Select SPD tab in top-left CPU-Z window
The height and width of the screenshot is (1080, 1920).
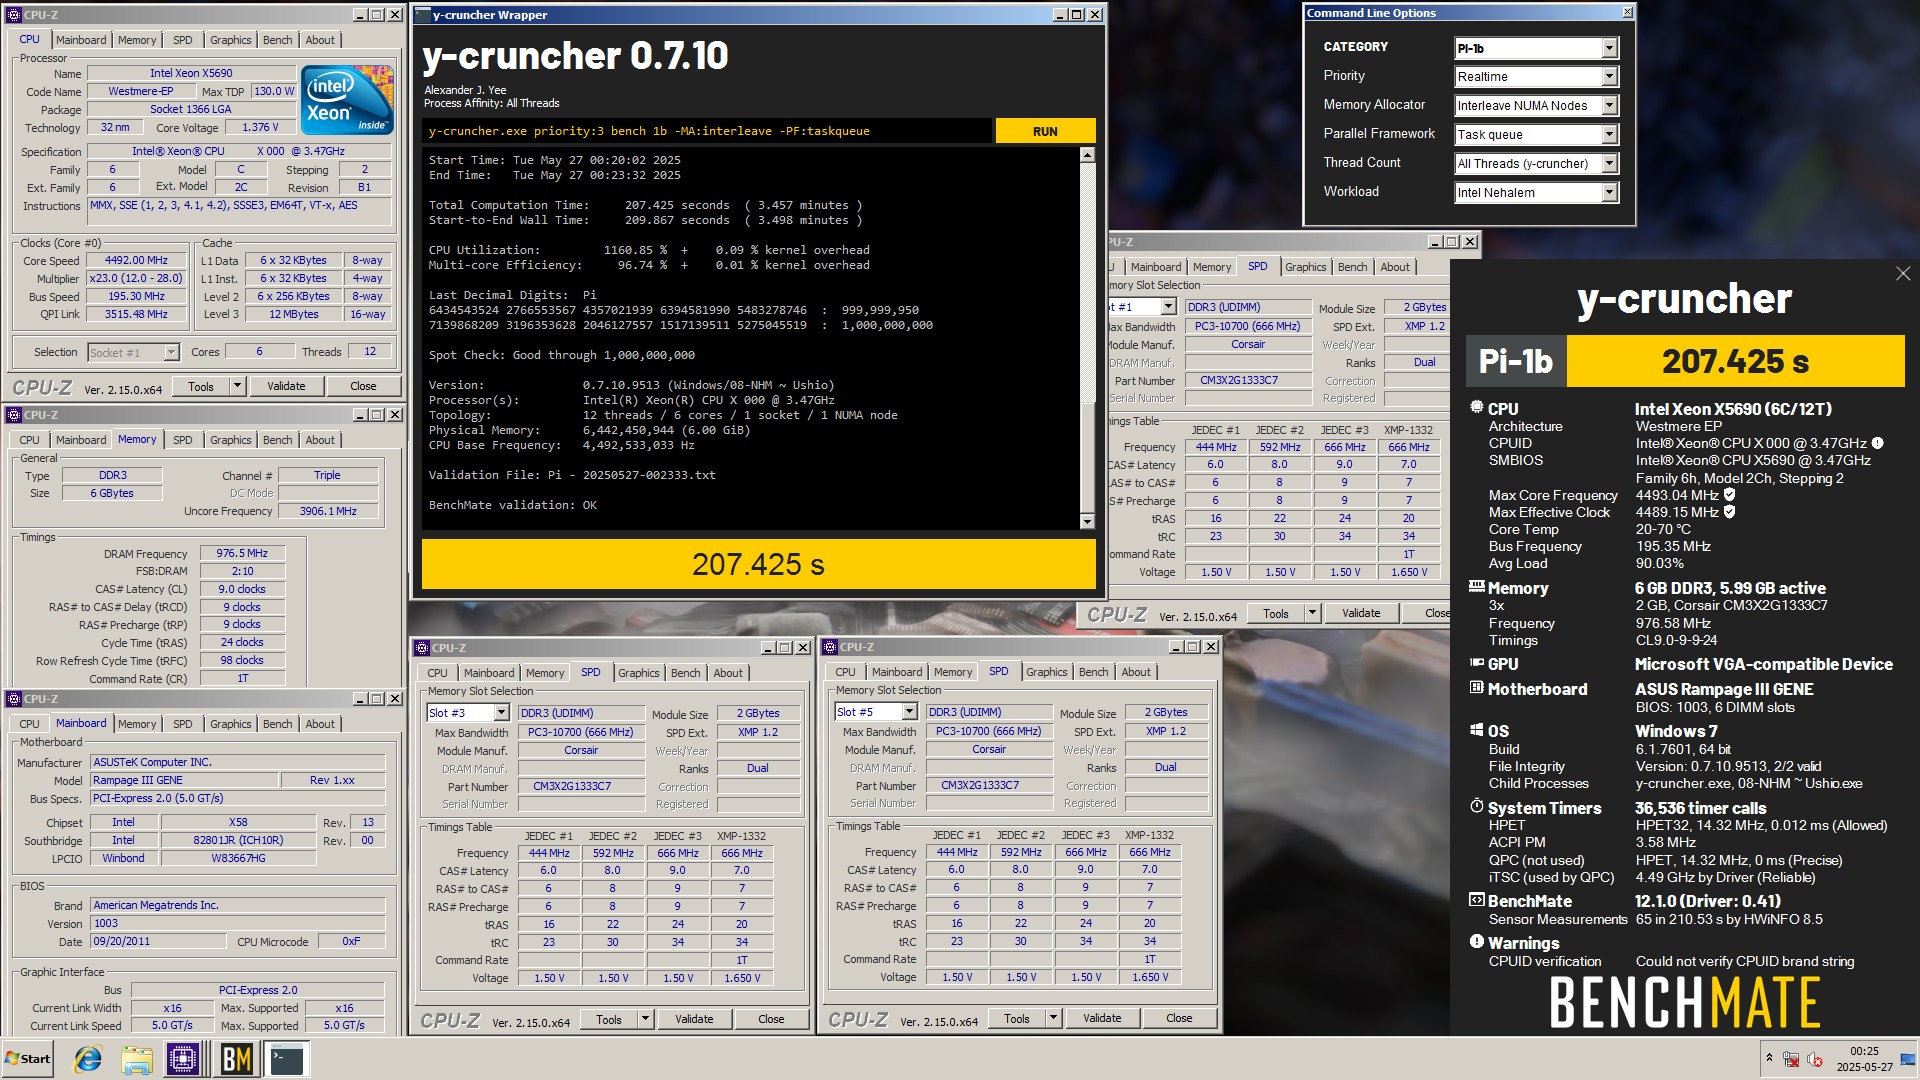pyautogui.click(x=182, y=40)
